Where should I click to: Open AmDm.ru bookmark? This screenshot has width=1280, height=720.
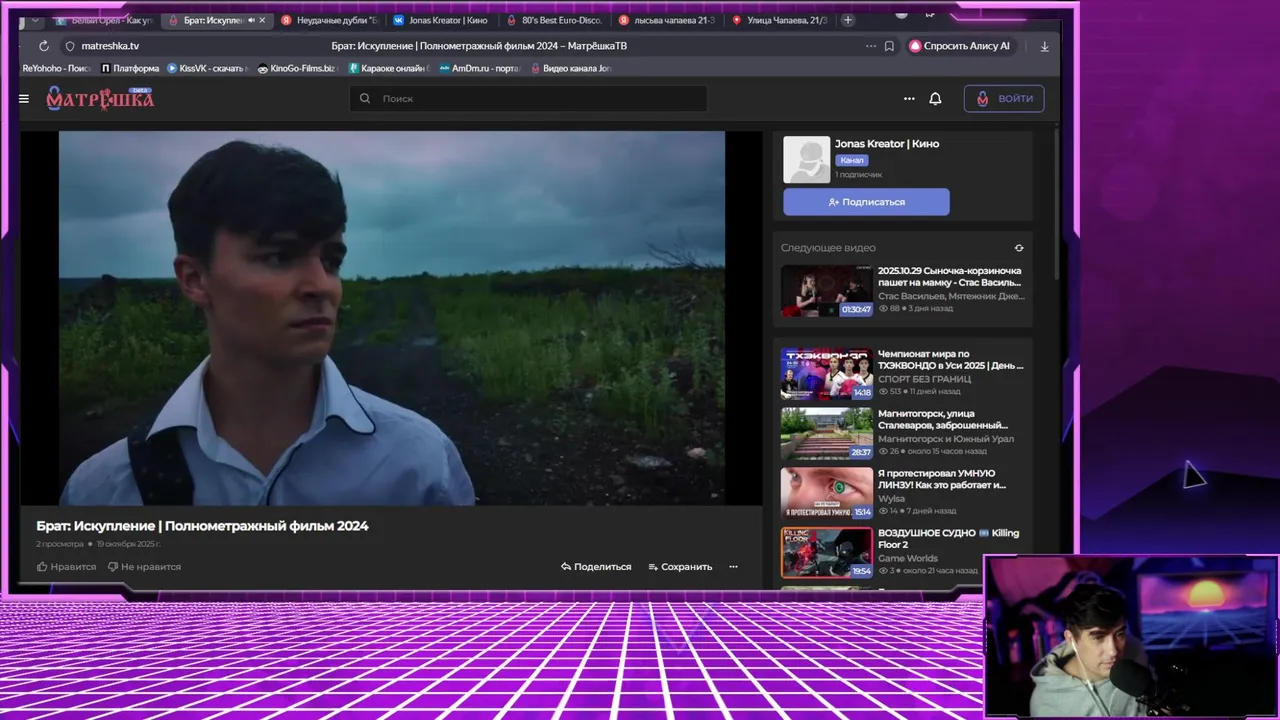coord(480,69)
